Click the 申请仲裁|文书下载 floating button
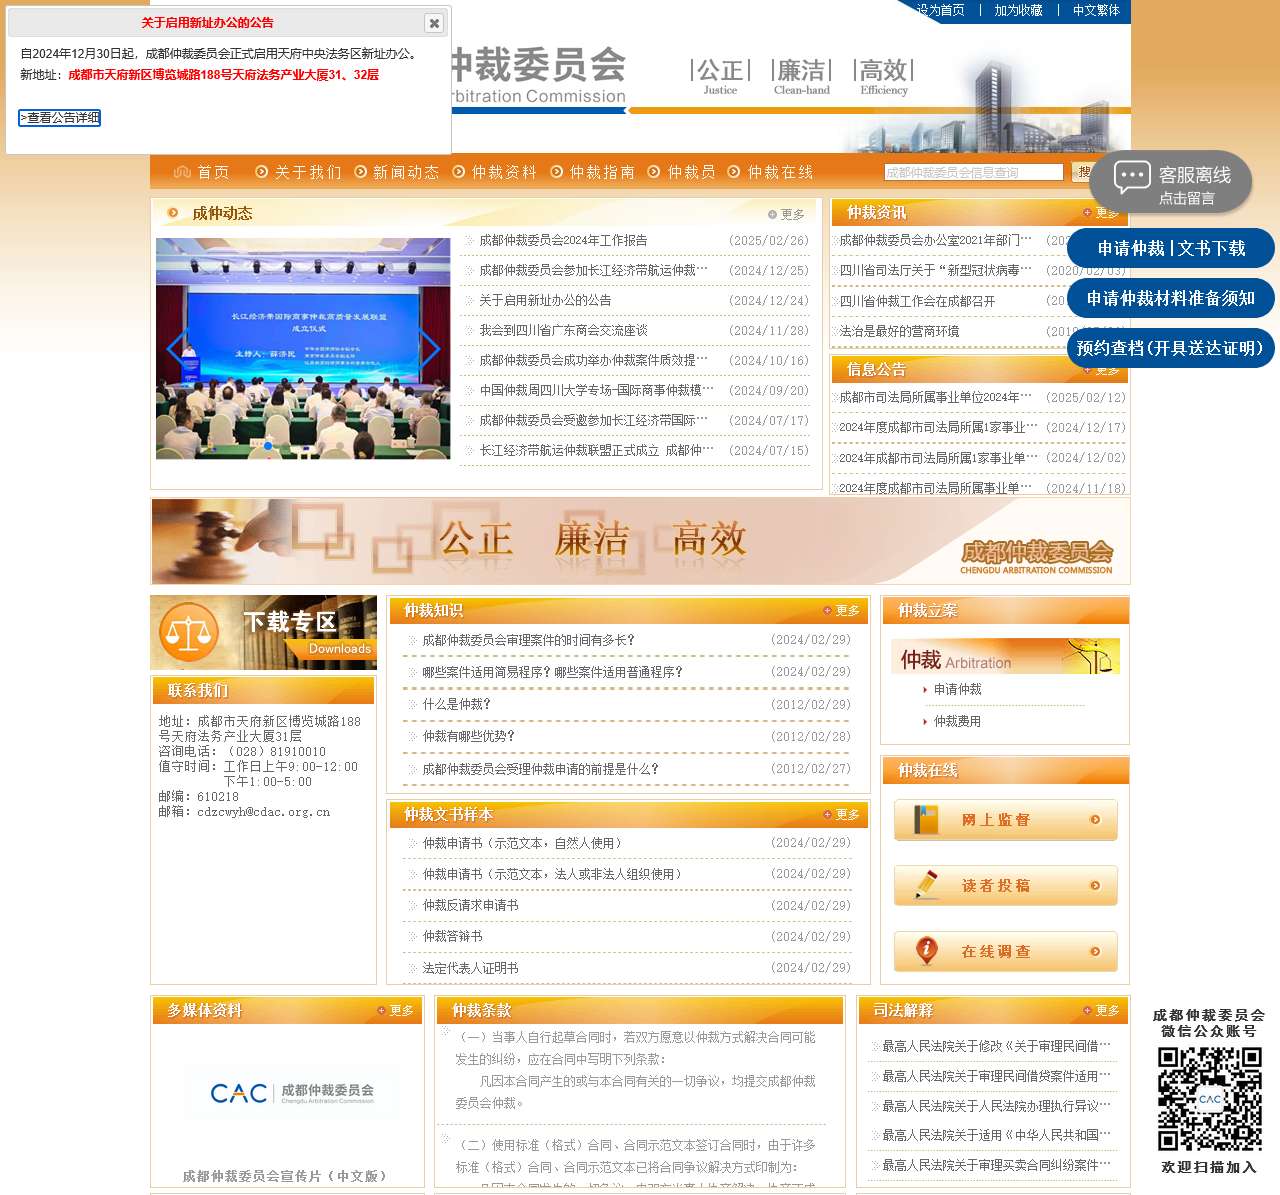Screen dimensions: 1280x1195 tap(1171, 248)
